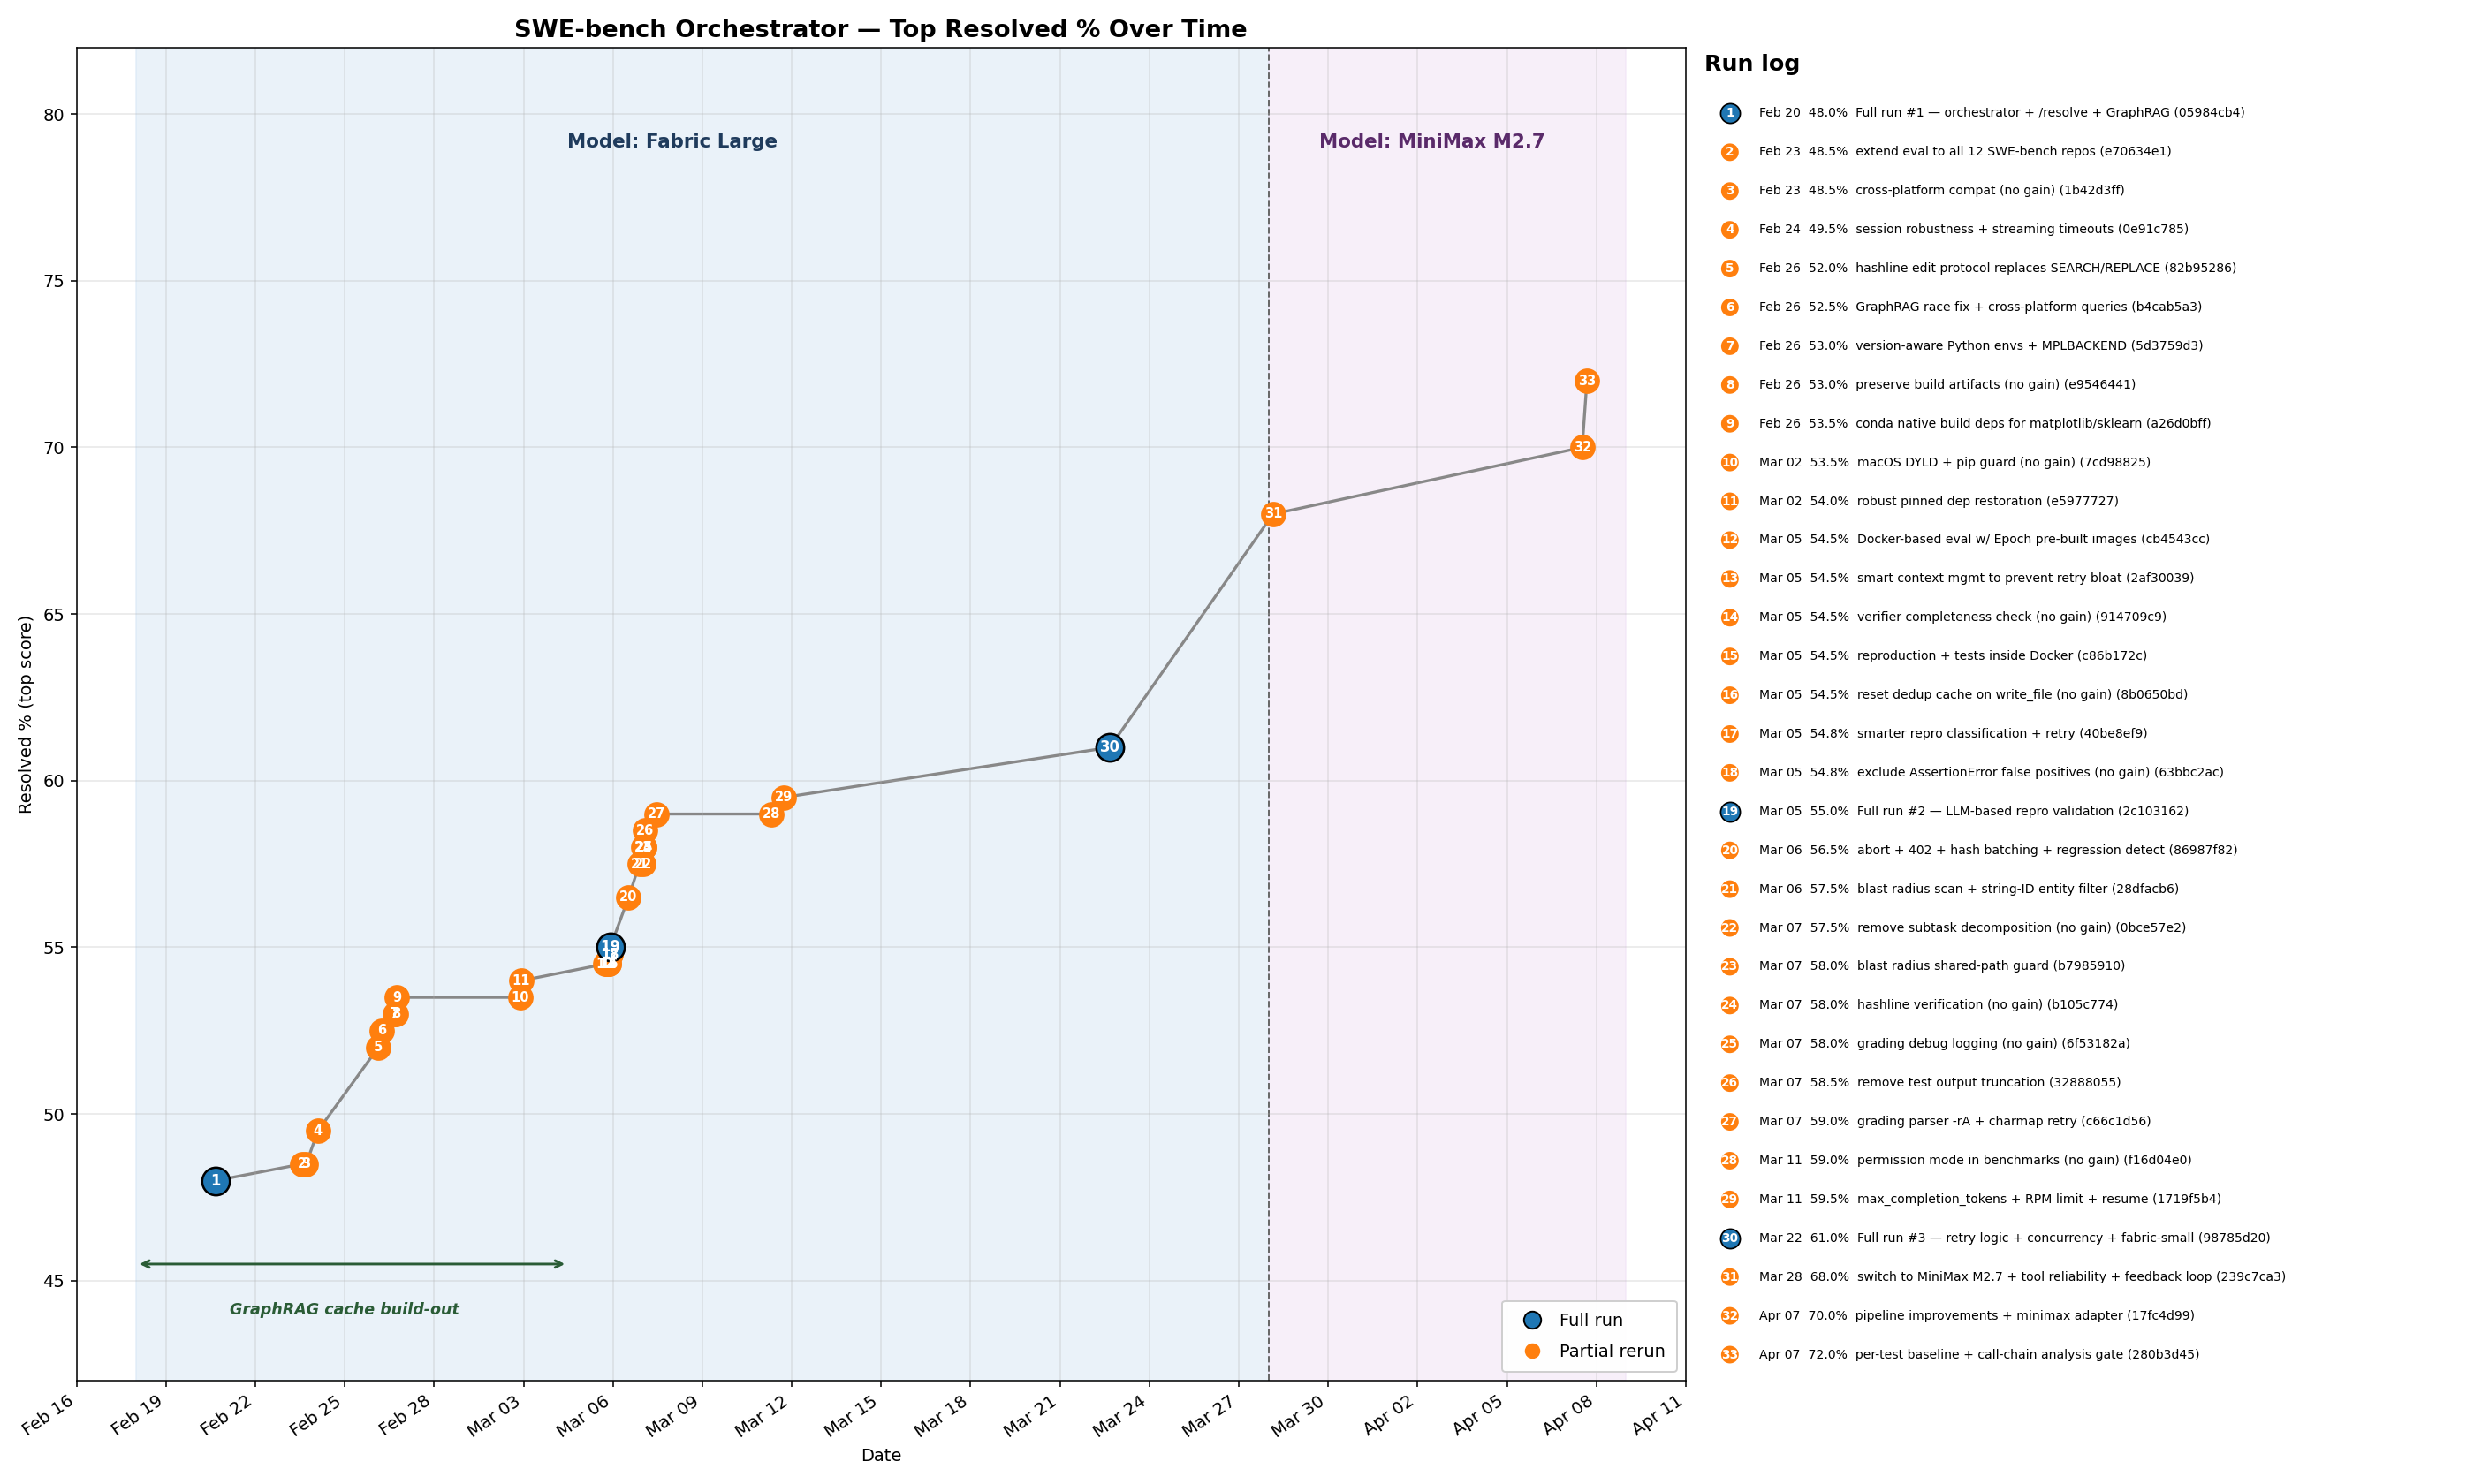The height and width of the screenshot is (1484, 2474).
Task: Click Partial rerun legend marker
Action: (x=1532, y=1351)
